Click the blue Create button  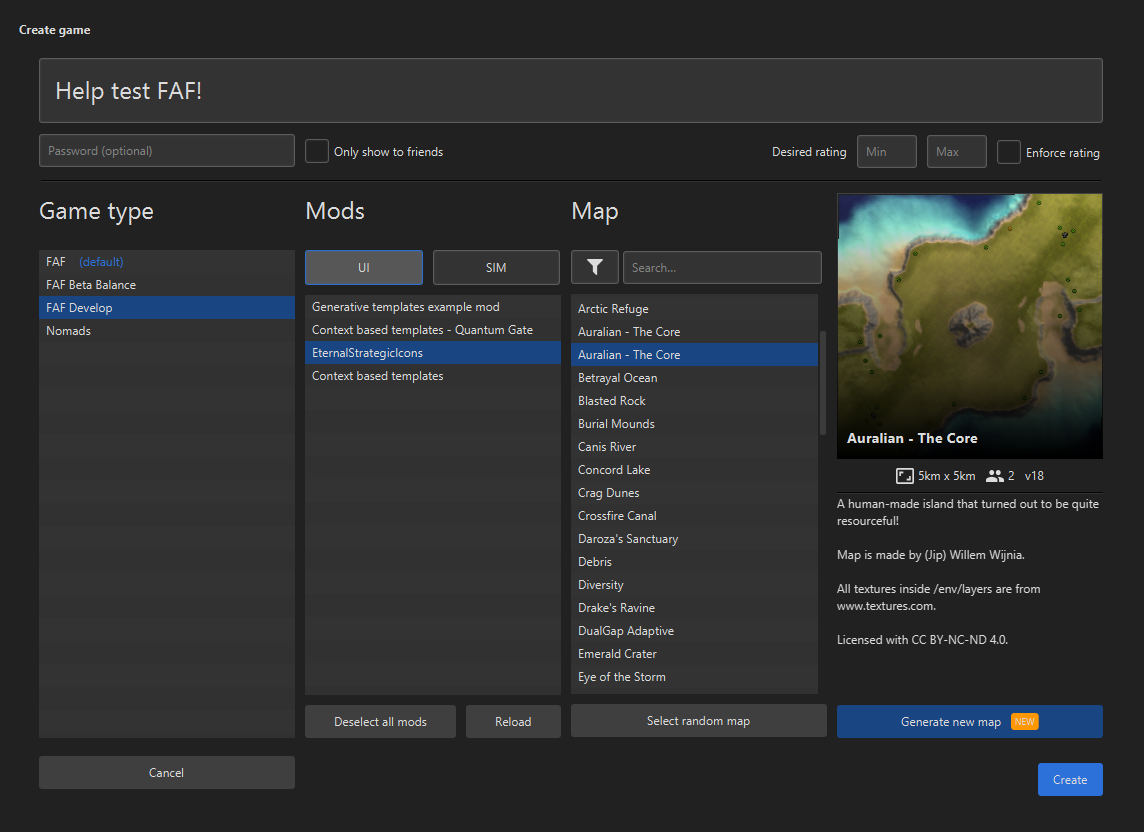point(1070,779)
